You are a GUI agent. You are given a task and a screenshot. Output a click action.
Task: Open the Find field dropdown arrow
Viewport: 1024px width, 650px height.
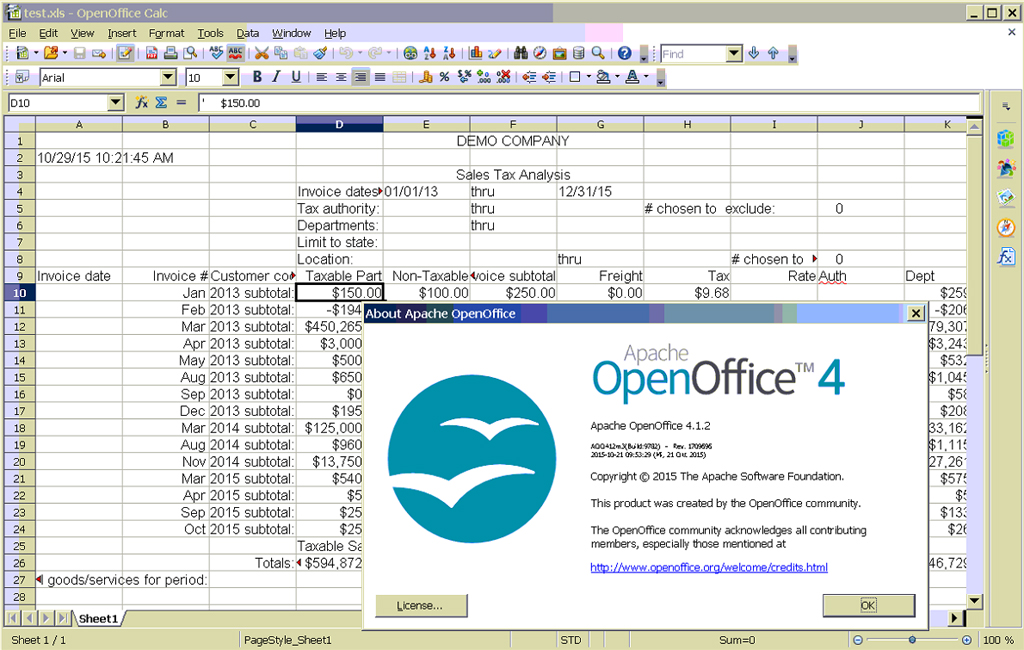734,54
